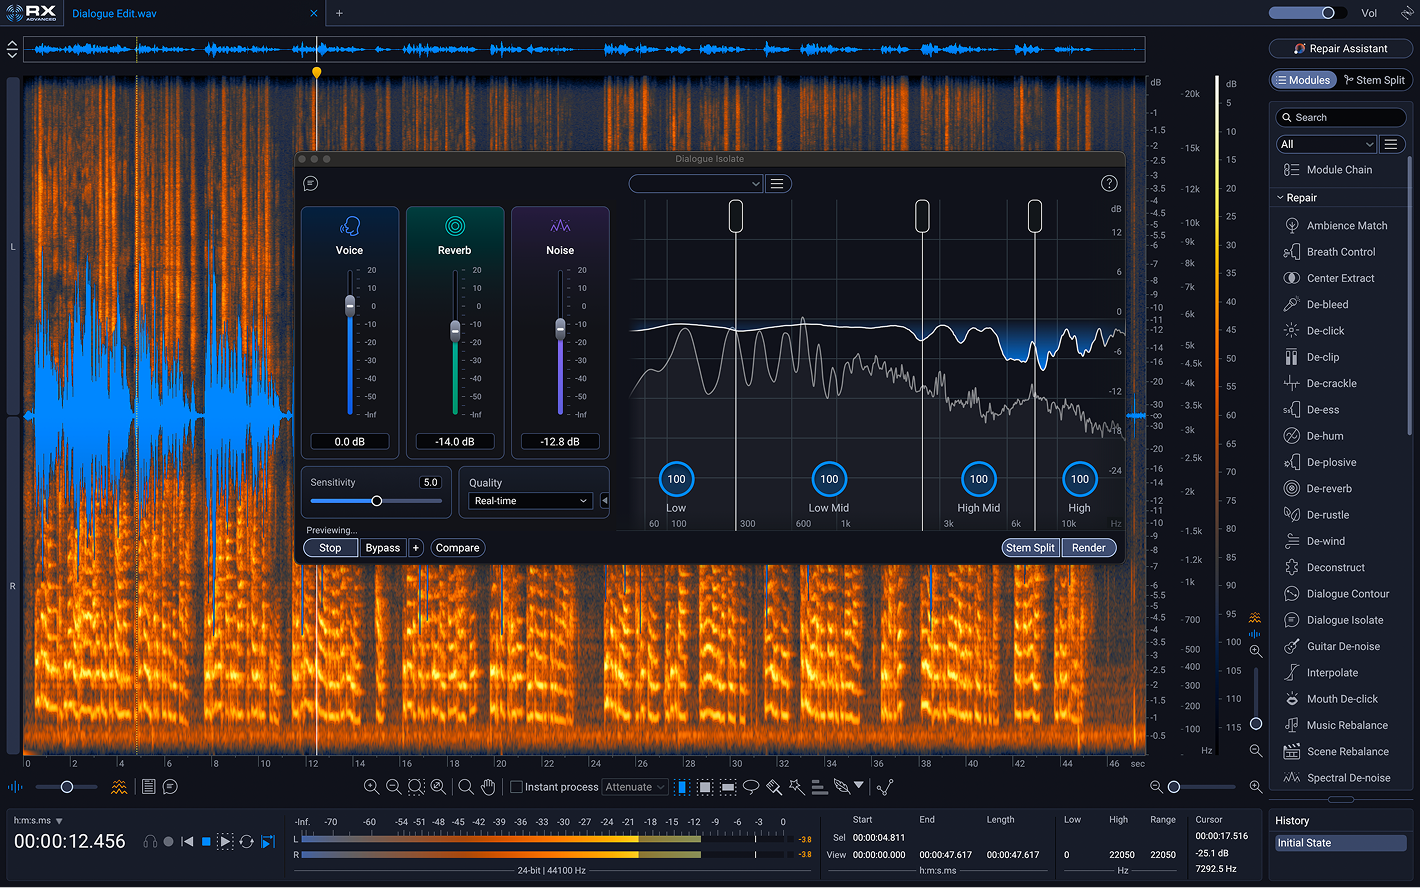Open the Attenuate mode dropdown
This screenshot has width=1420, height=888.
click(x=634, y=787)
